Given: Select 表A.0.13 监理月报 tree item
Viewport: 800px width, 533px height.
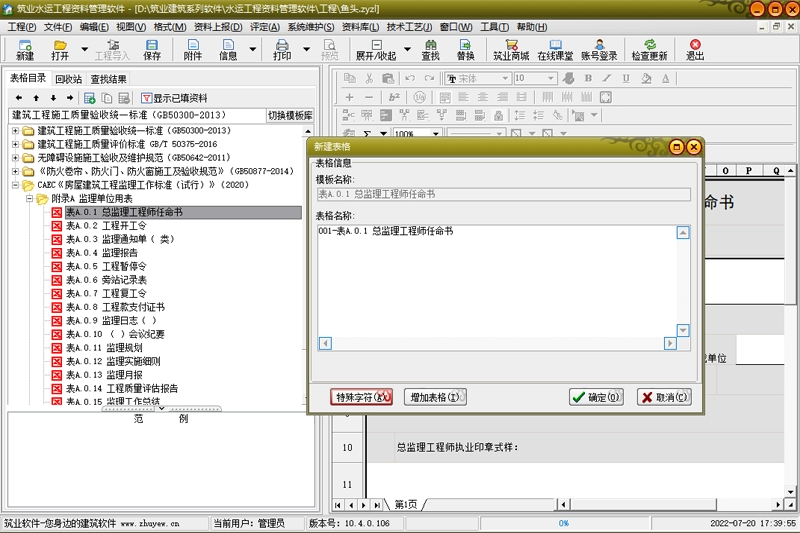Looking at the screenshot, I should 104,375.
